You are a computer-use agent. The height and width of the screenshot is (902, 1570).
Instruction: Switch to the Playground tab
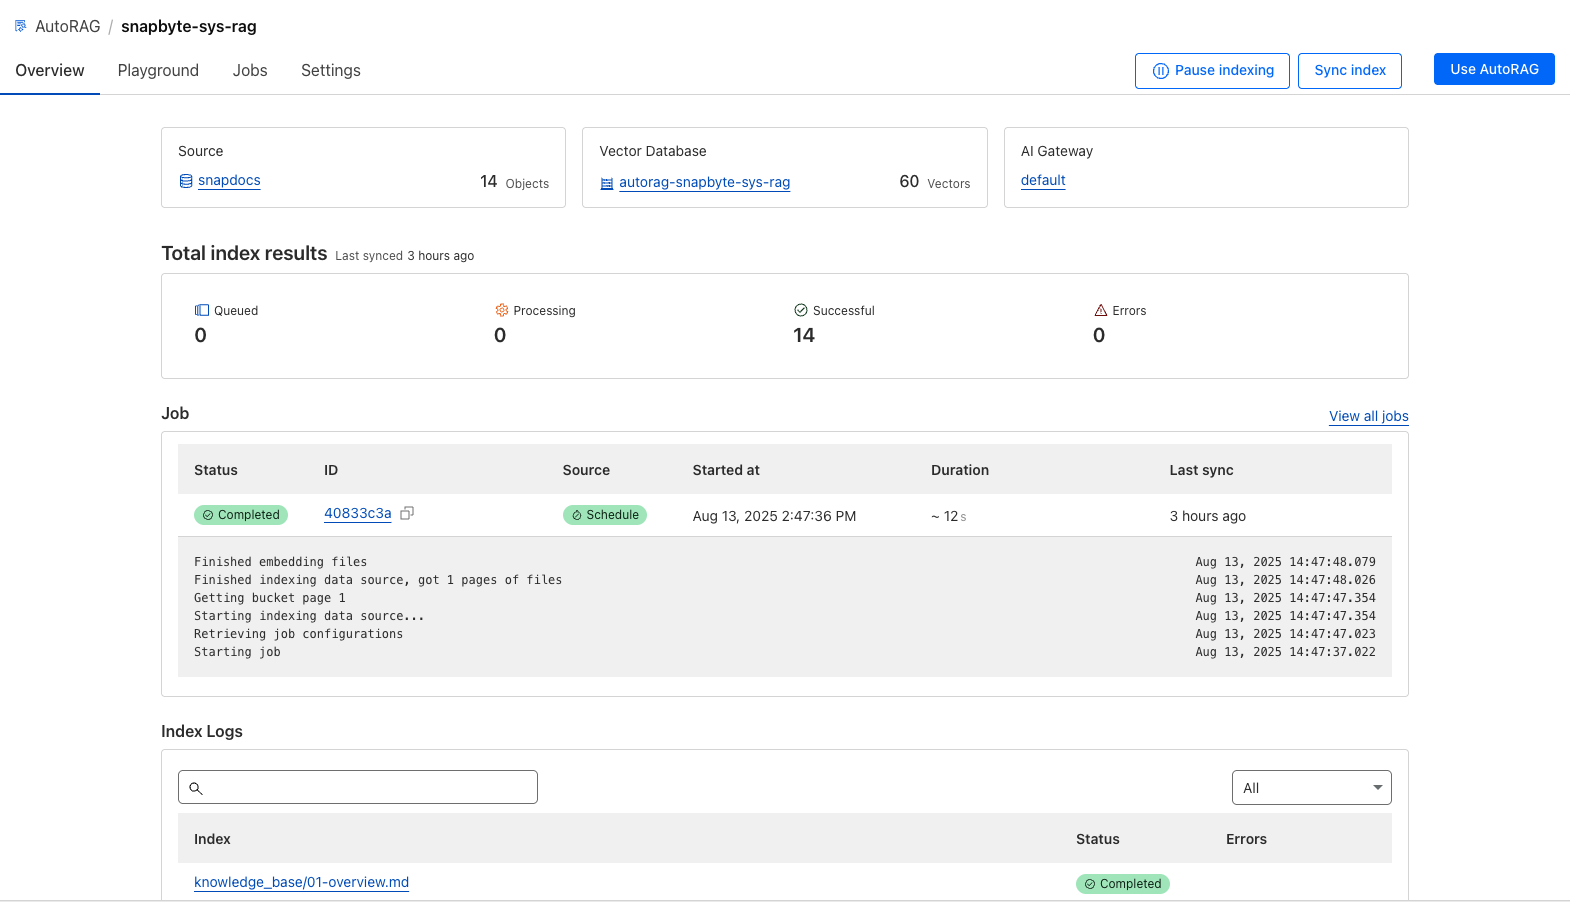[158, 70]
